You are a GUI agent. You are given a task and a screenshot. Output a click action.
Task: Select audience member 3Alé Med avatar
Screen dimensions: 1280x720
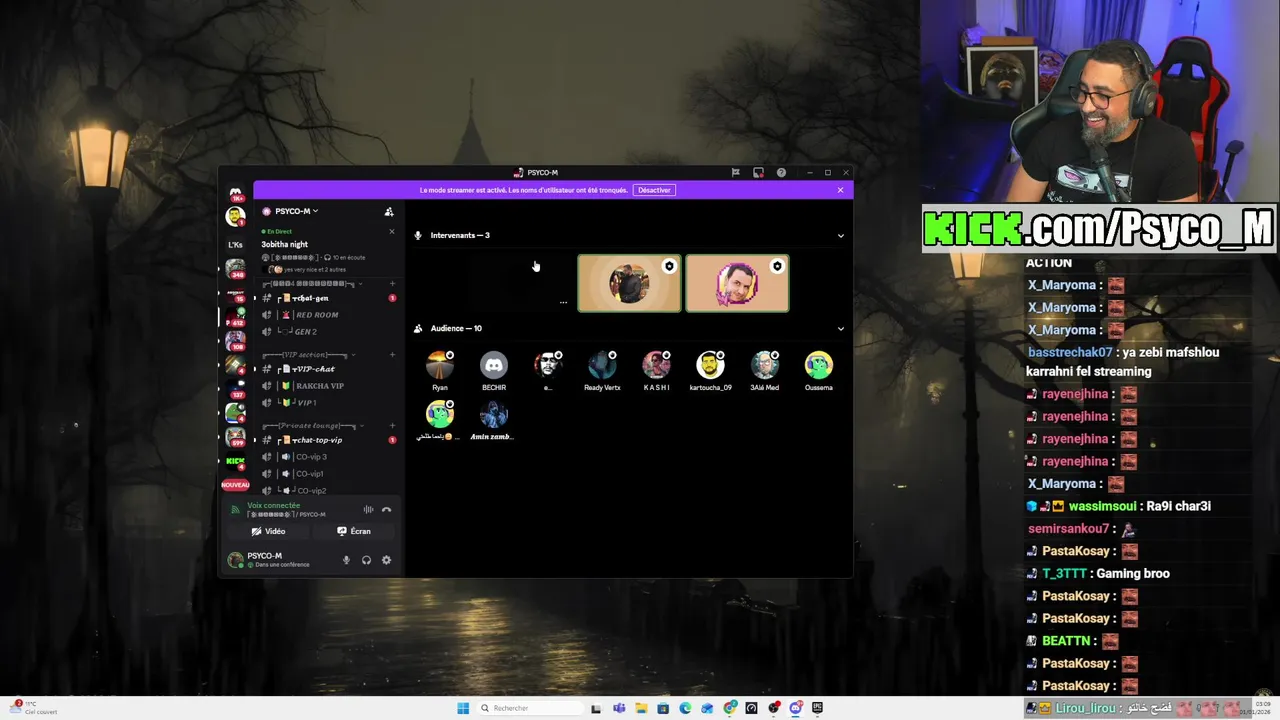coord(764,365)
